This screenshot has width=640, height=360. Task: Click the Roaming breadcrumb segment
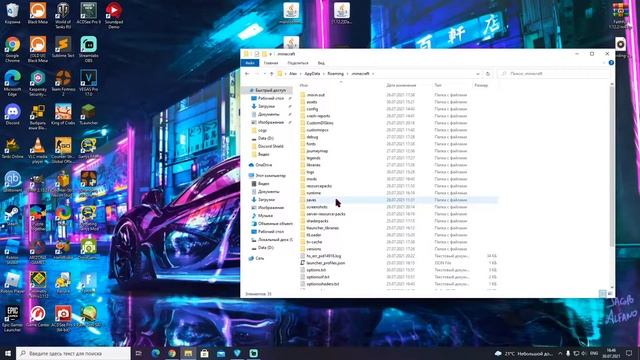pyautogui.click(x=336, y=74)
